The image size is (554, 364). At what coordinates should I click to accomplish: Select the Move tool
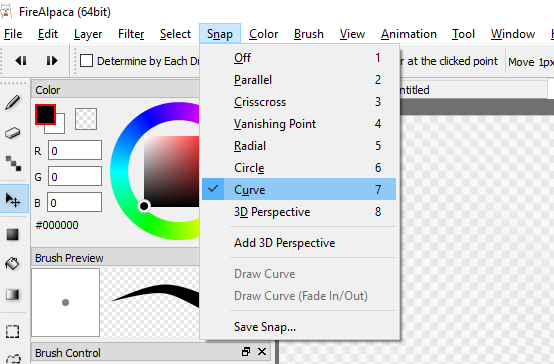click(x=13, y=200)
